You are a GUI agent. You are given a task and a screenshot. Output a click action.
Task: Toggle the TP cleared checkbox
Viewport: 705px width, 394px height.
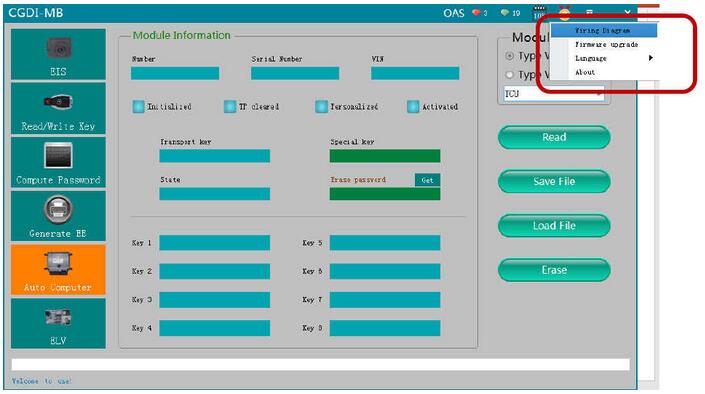tap(230, 107)
